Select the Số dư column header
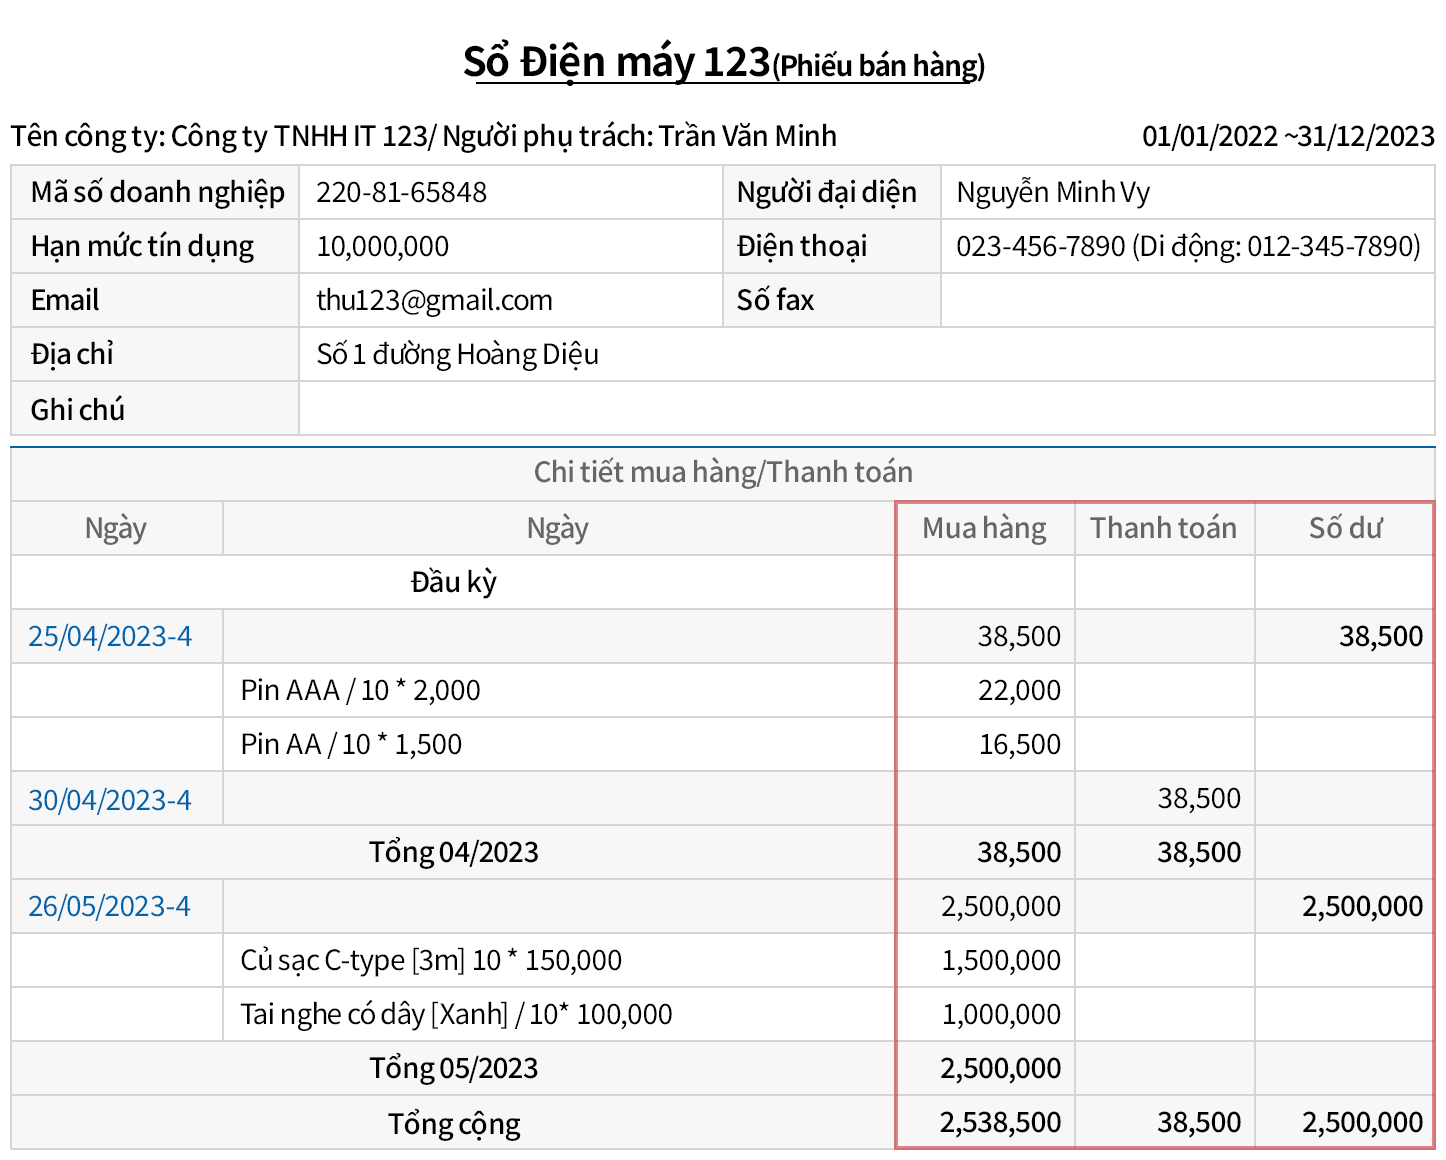The height and width of the screenshot is (1160, 1446). (1345, 528)
